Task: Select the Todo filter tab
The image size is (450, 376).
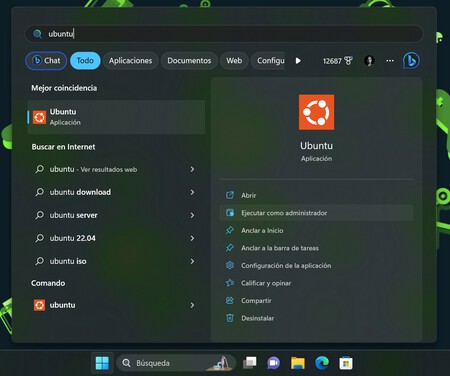Action: pos(85,61)
